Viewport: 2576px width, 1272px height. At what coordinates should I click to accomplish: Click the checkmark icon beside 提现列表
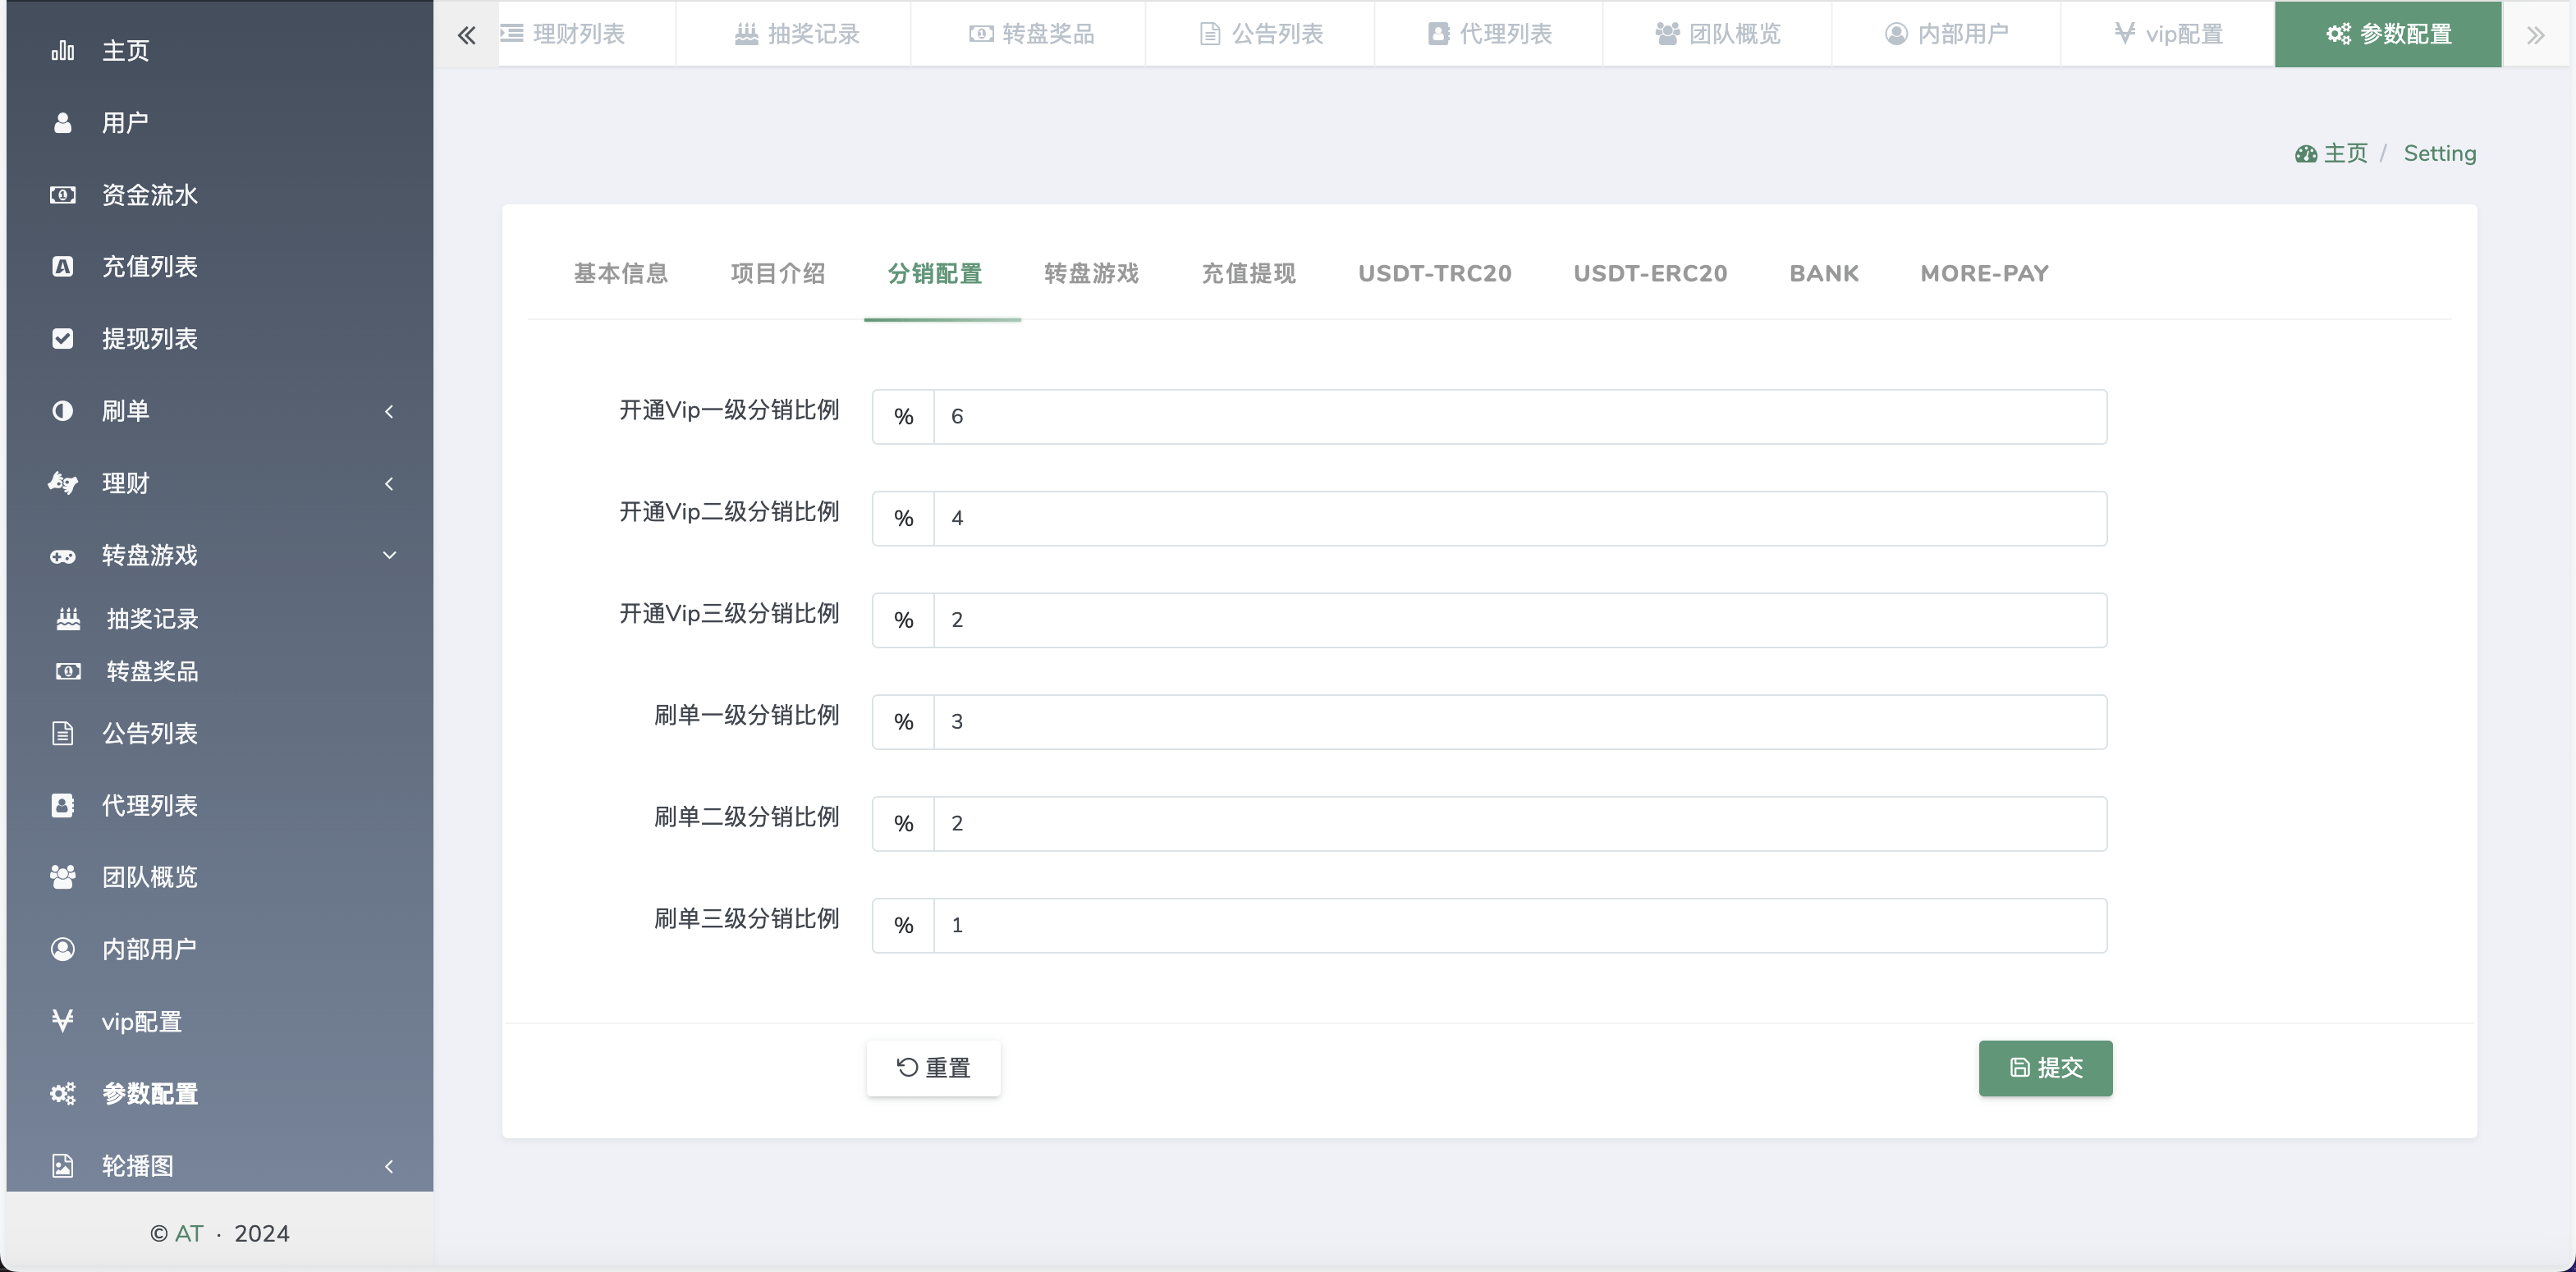click(62, 339)
